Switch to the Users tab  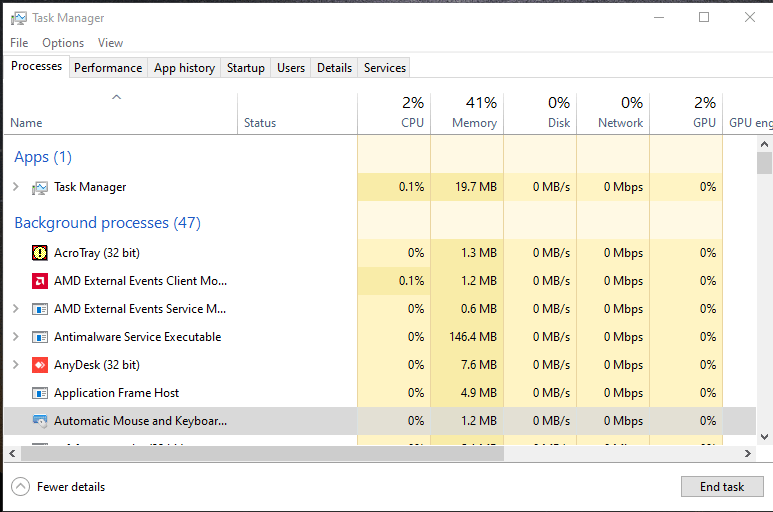click(x=291, y=68)
